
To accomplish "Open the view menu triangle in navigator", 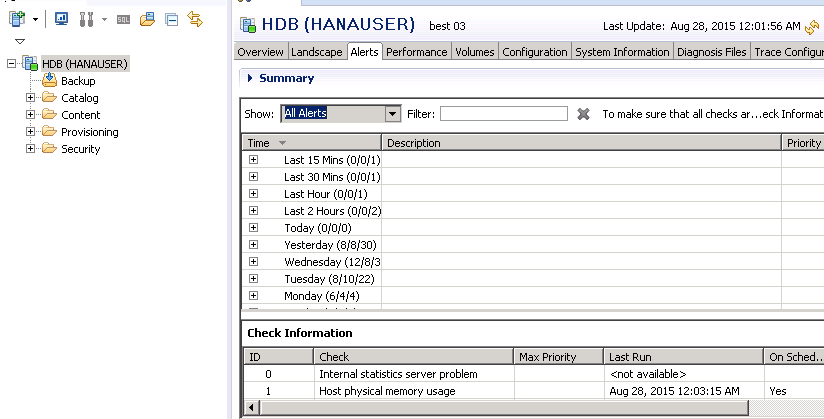I will [19, 41].
